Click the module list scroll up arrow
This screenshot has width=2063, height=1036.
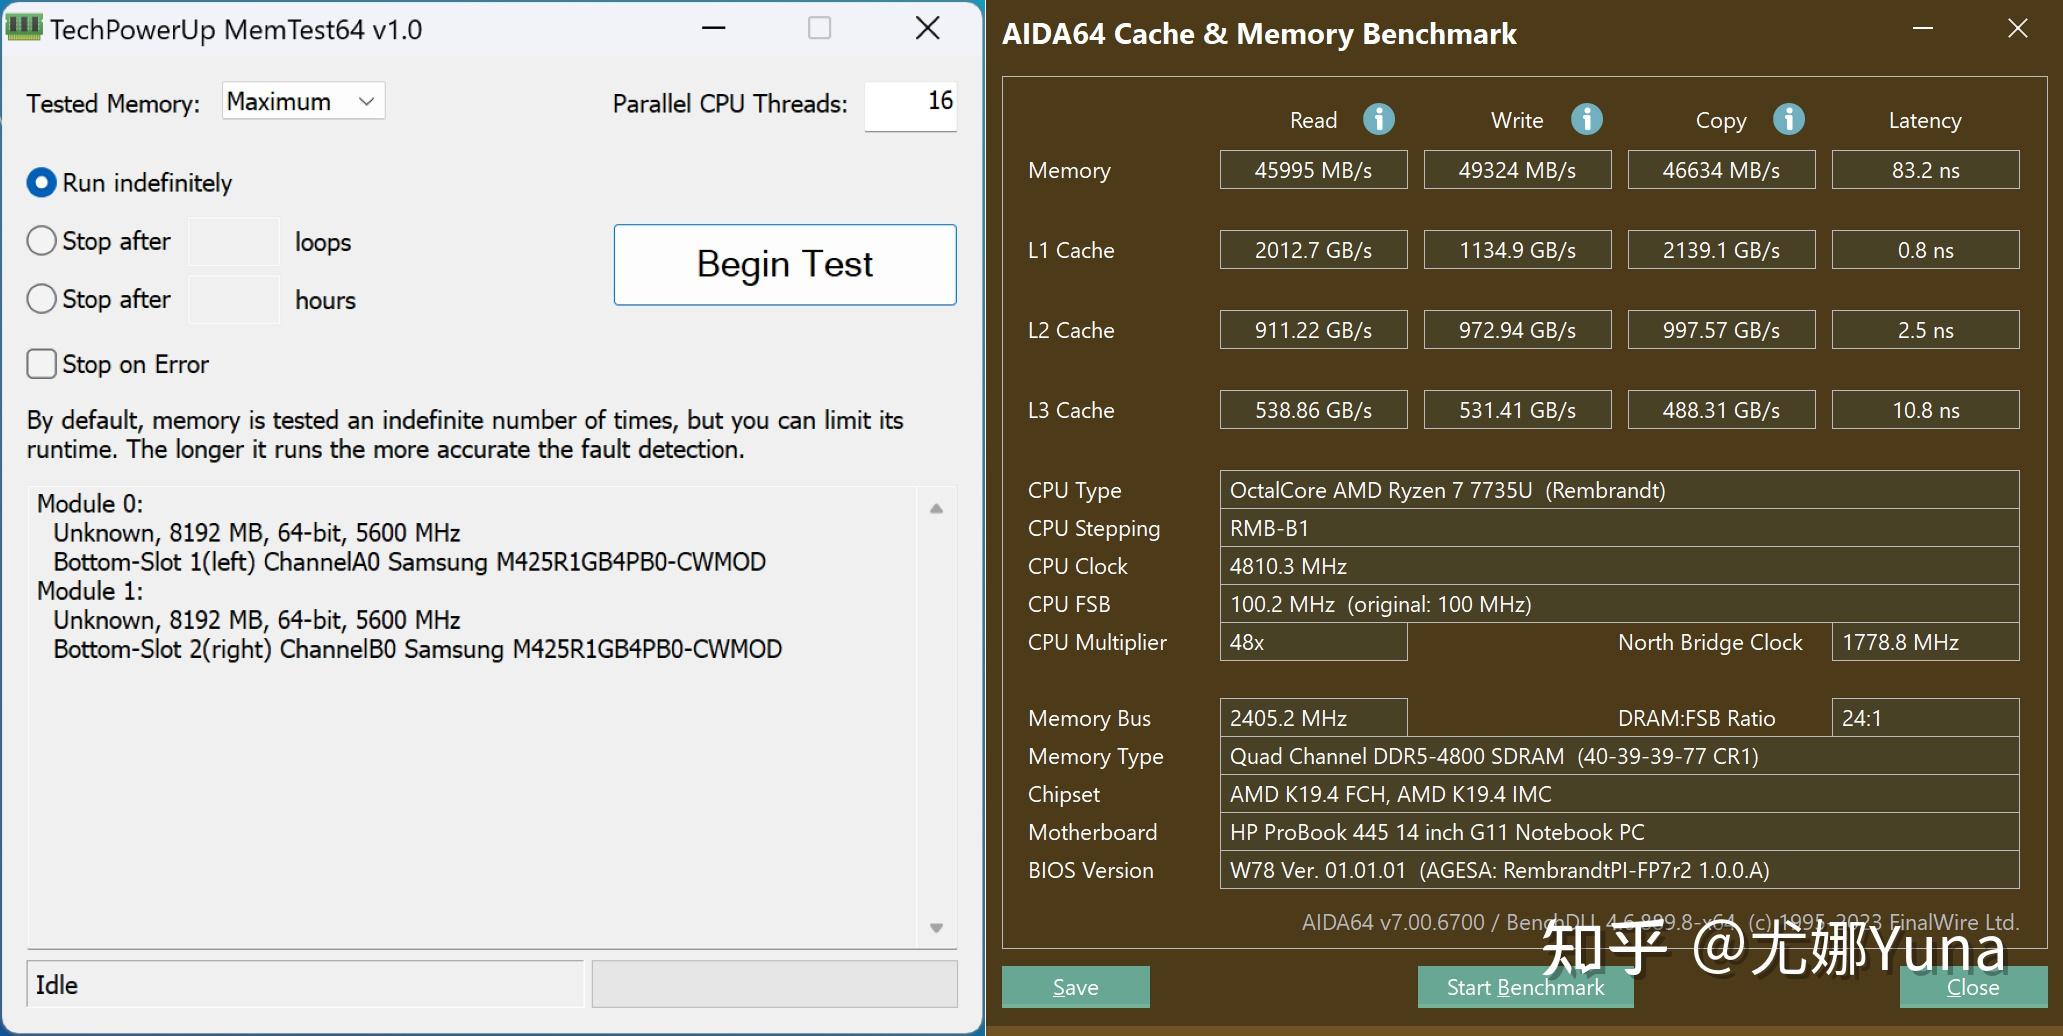click(x=936, y=509)
